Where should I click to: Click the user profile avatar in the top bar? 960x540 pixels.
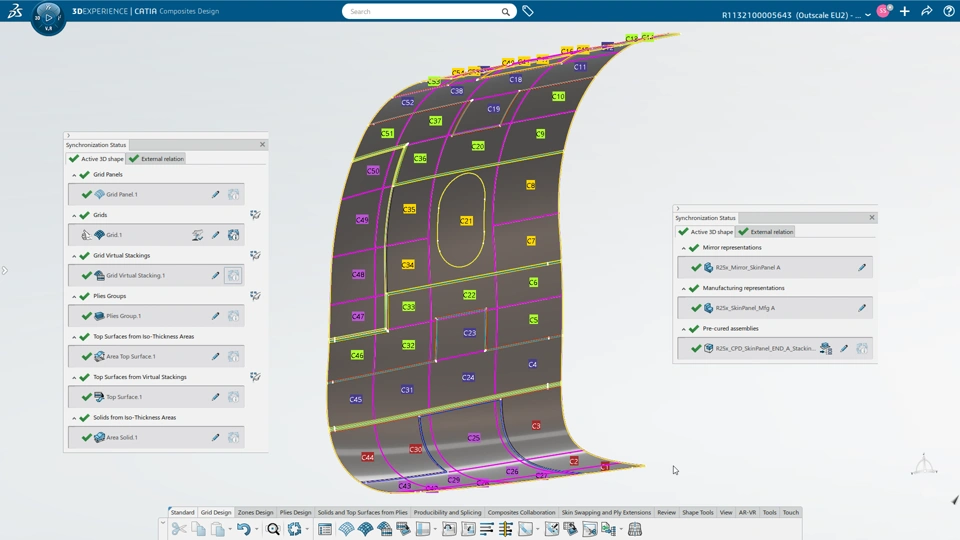coord(883,11)
